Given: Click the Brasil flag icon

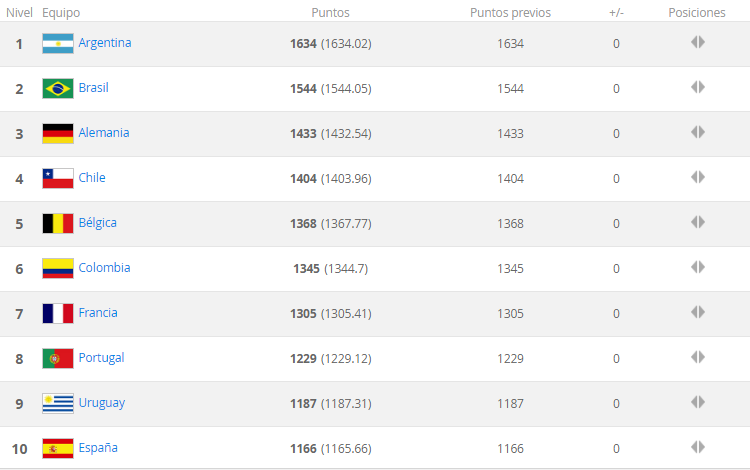Looking at the screenshot, I should coord(58,89).
